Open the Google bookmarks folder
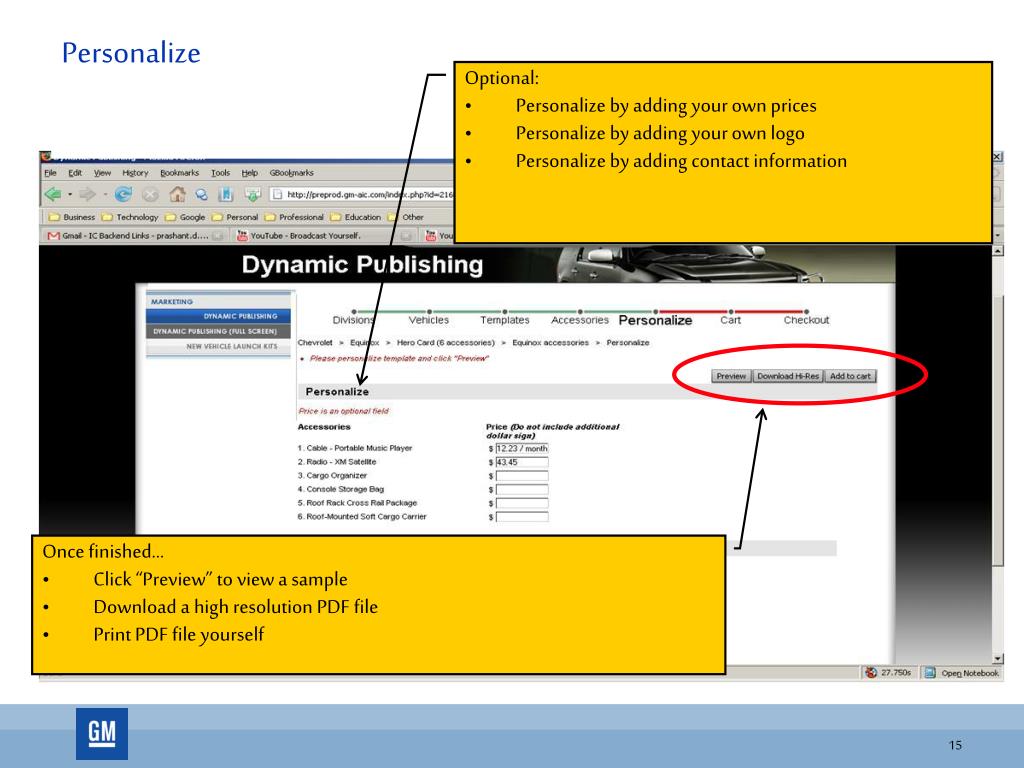1024x768 pixels. coord(185,217)
